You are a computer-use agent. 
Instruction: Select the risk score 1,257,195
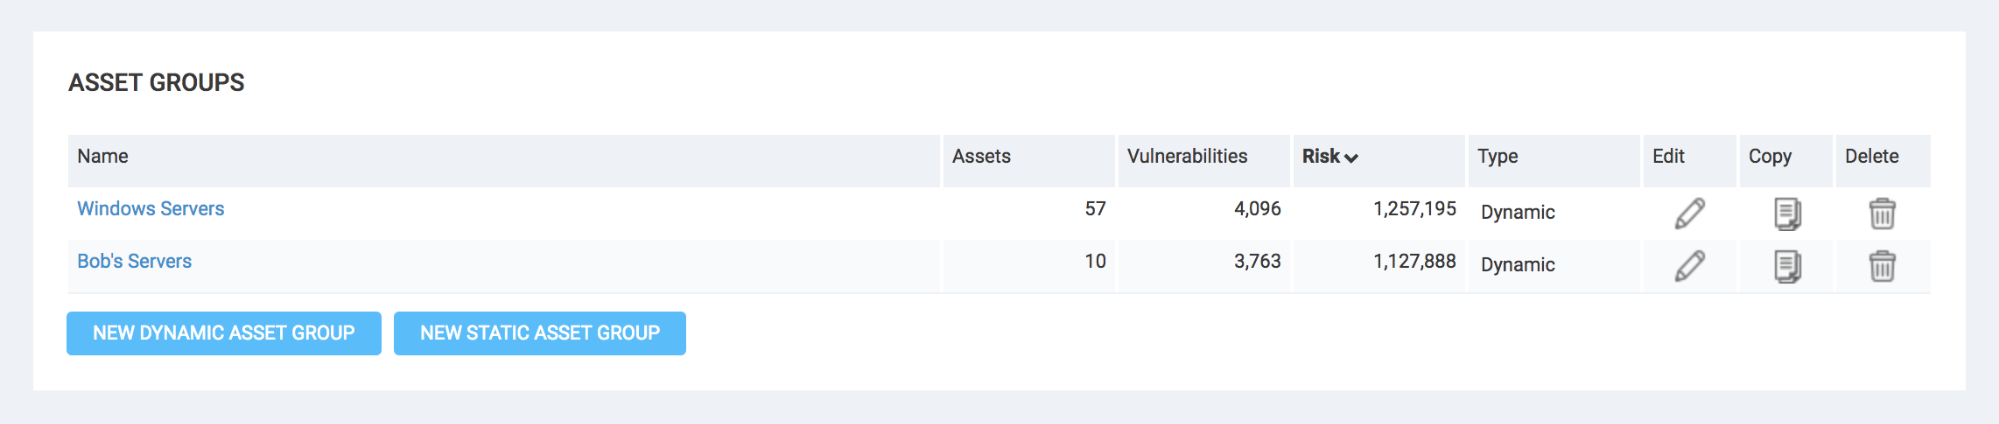(x=1414, y=209)
